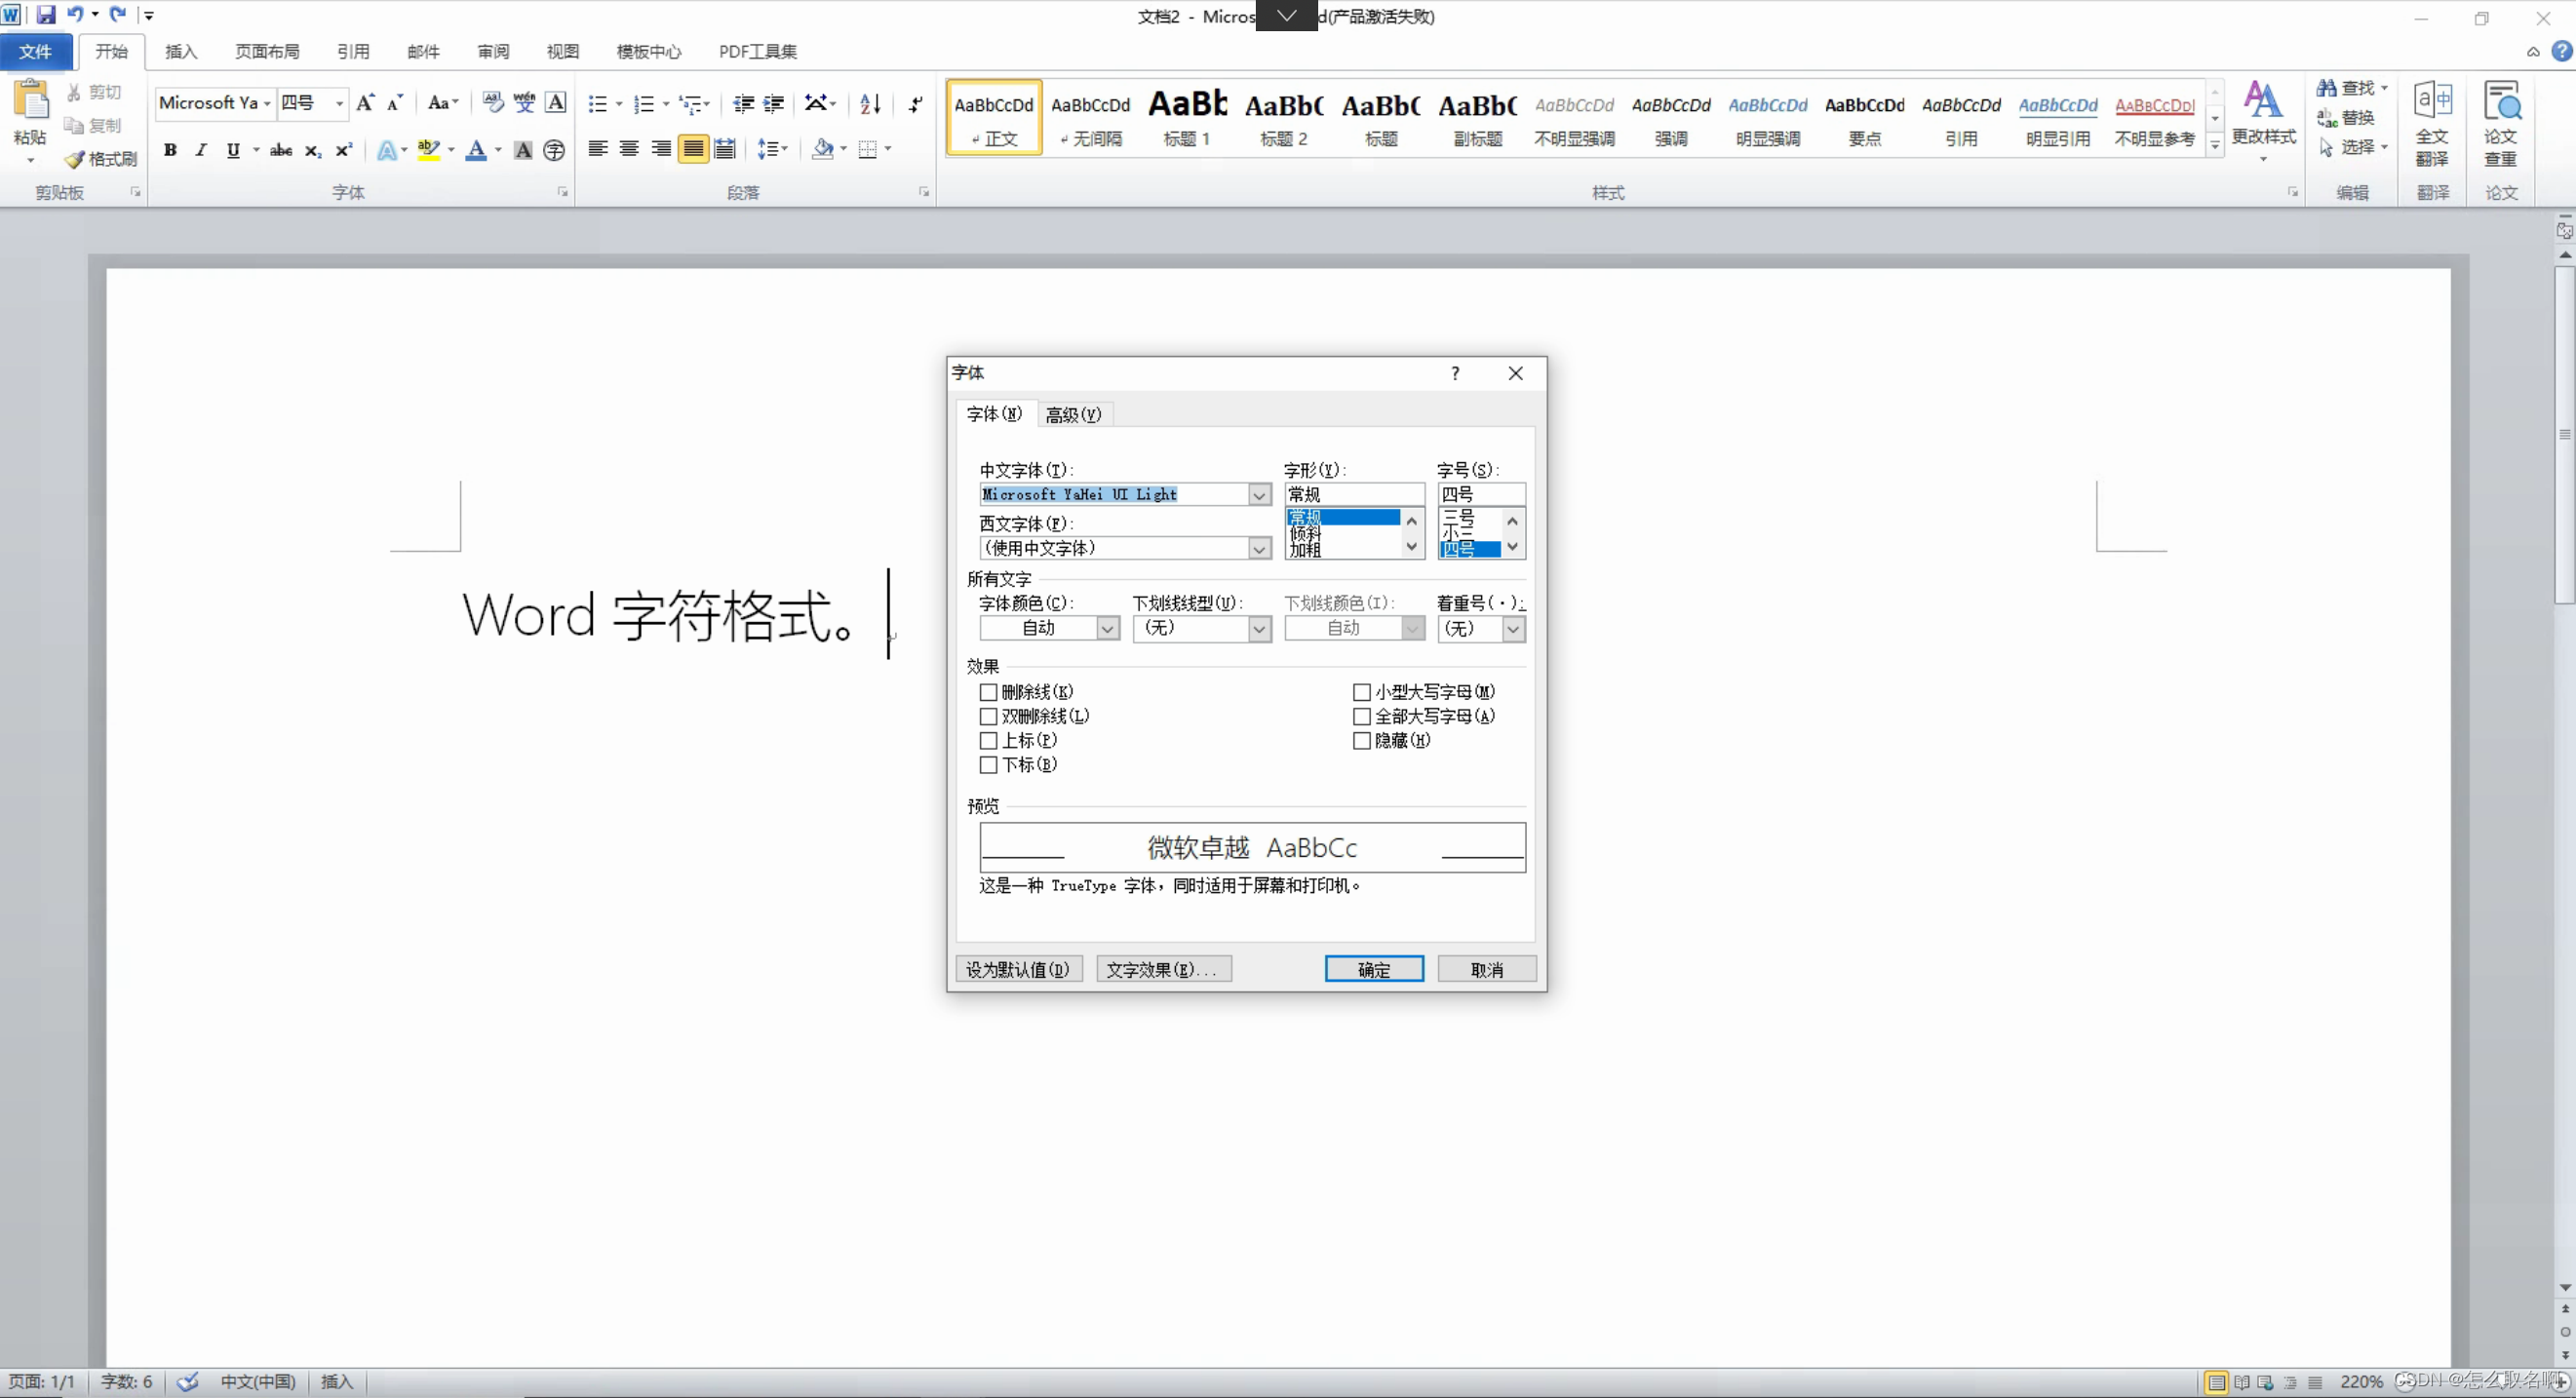This screenshot has height=1398, width=2576.
Task: Click the Justify alignment icon
Action: (x=693, y=149)
